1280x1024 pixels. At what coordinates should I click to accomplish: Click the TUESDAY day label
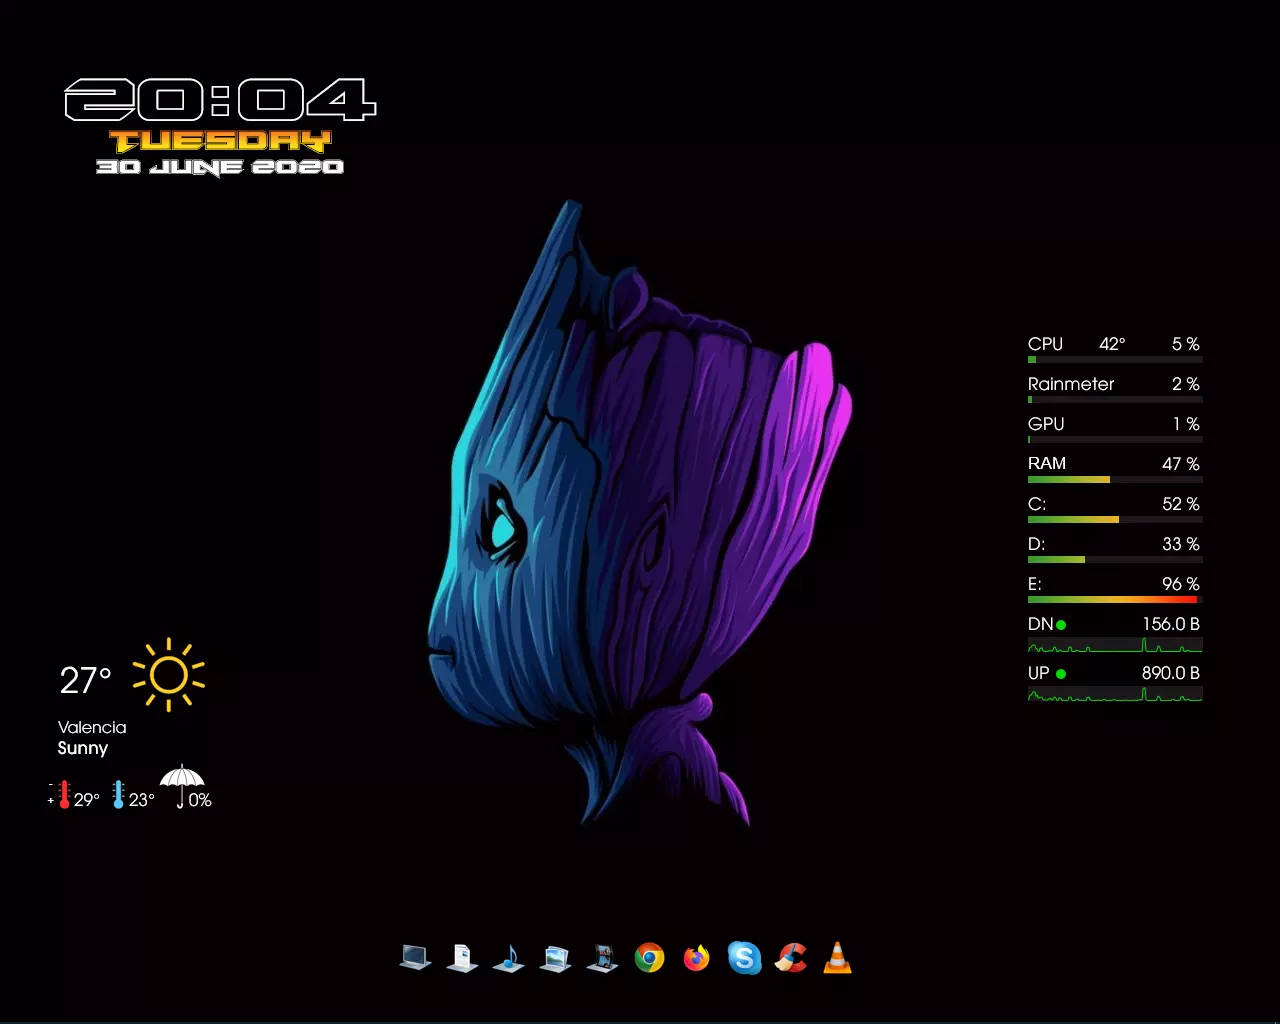click(x=220, y=141)
